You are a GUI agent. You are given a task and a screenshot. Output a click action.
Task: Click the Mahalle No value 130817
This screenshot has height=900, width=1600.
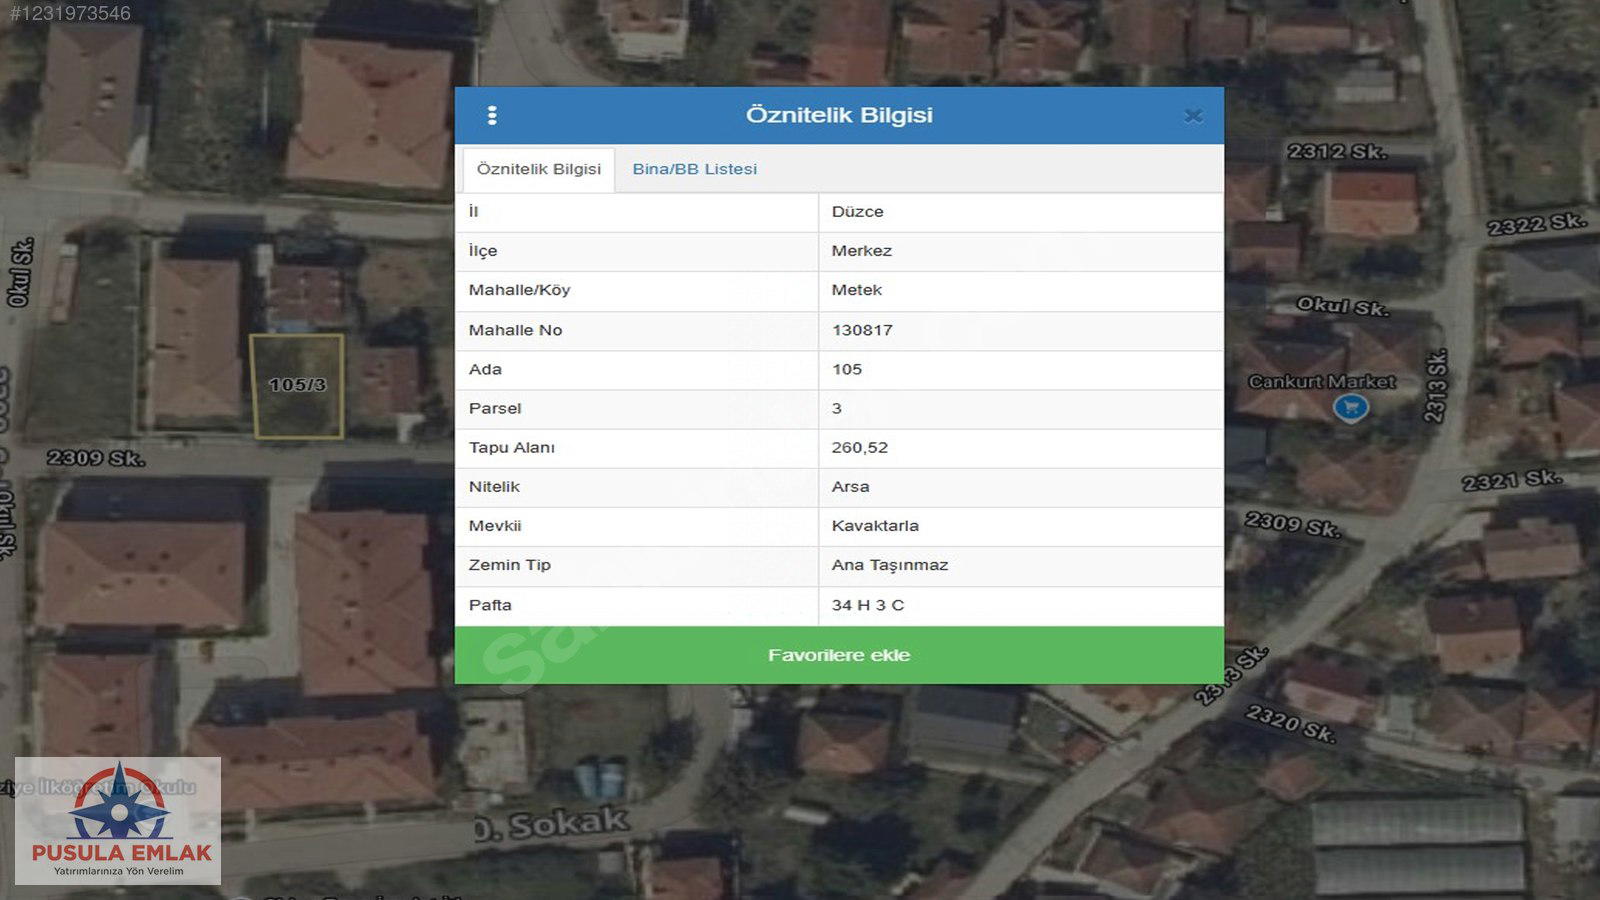(862, 330)
